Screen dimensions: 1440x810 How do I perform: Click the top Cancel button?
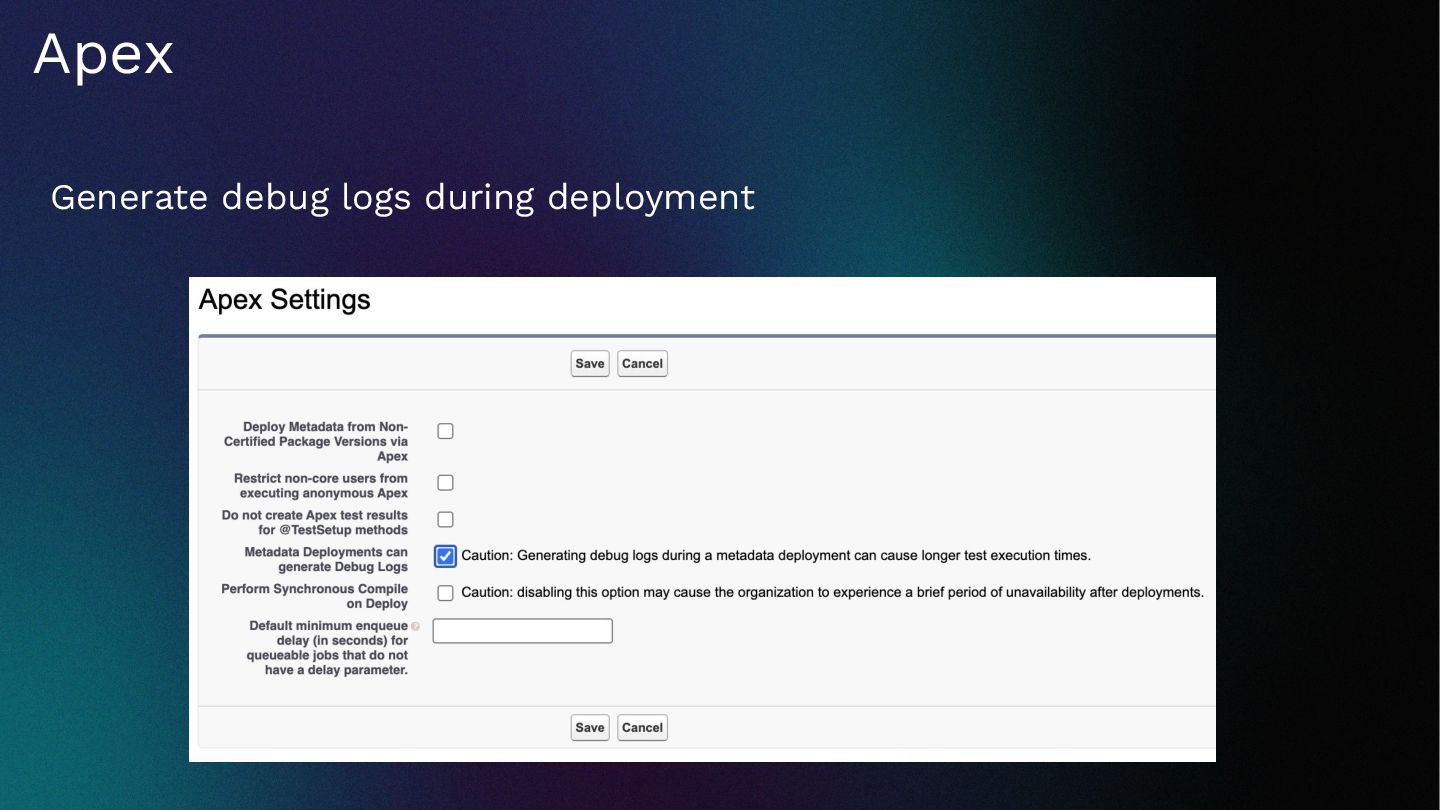coord(642,363)
